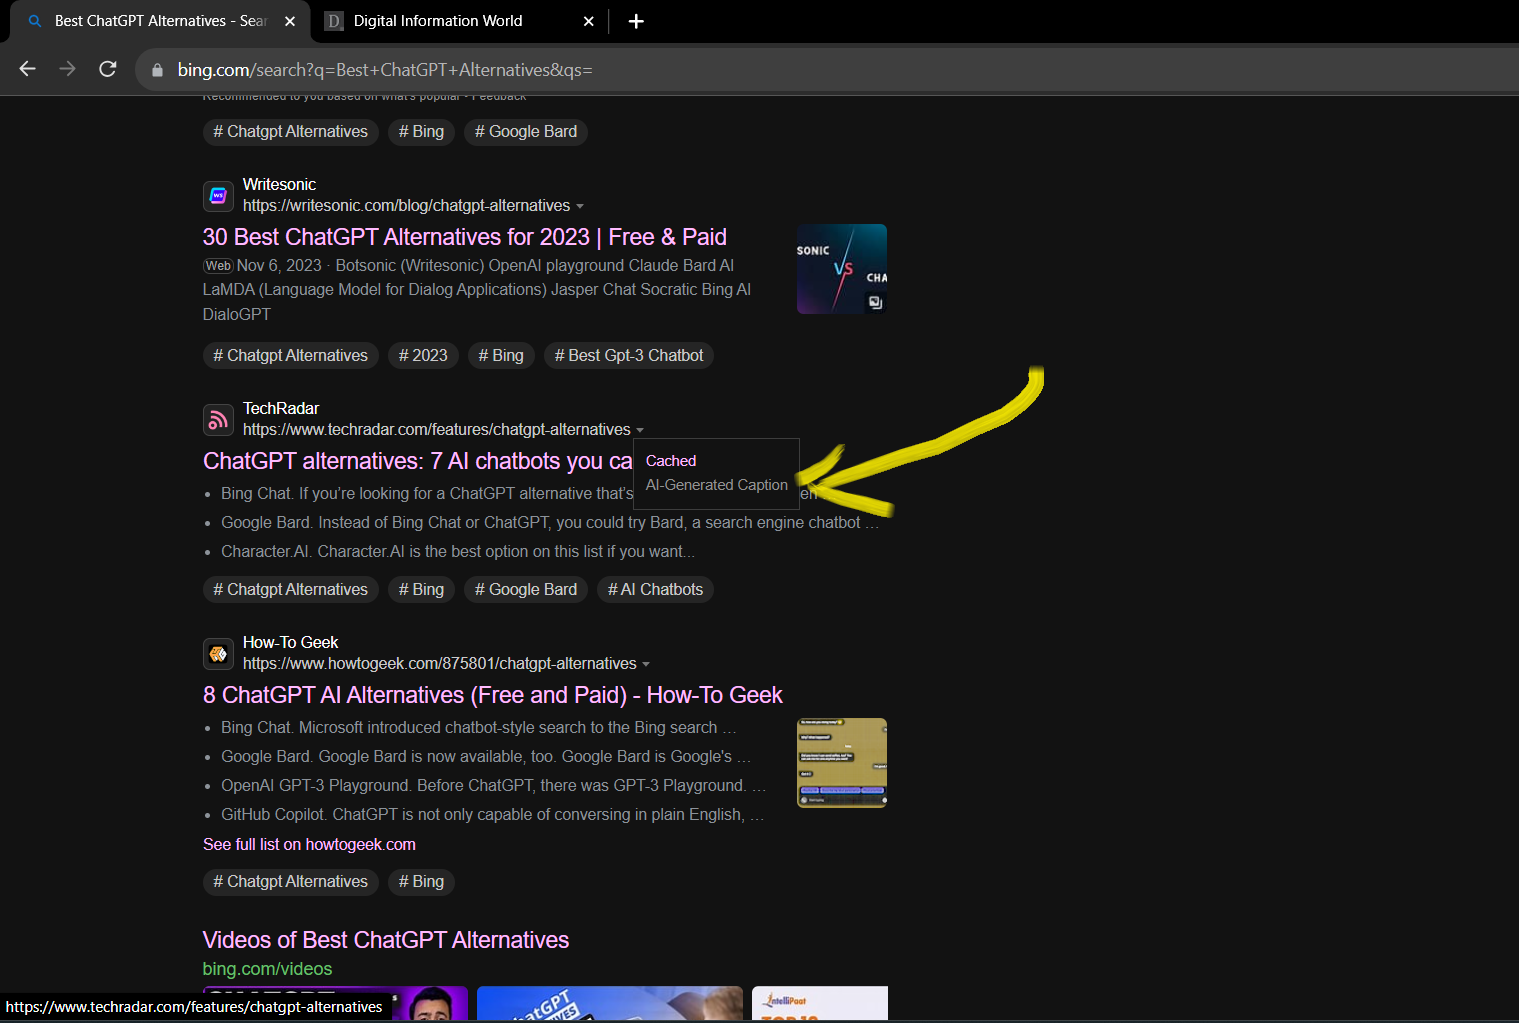
Task: Select the Best ChatGPT Alternatives search tab
Action: (161, 21)
